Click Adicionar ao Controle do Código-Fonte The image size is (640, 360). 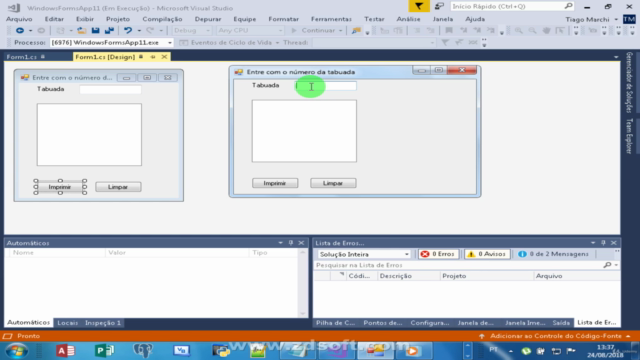point(556,336)
